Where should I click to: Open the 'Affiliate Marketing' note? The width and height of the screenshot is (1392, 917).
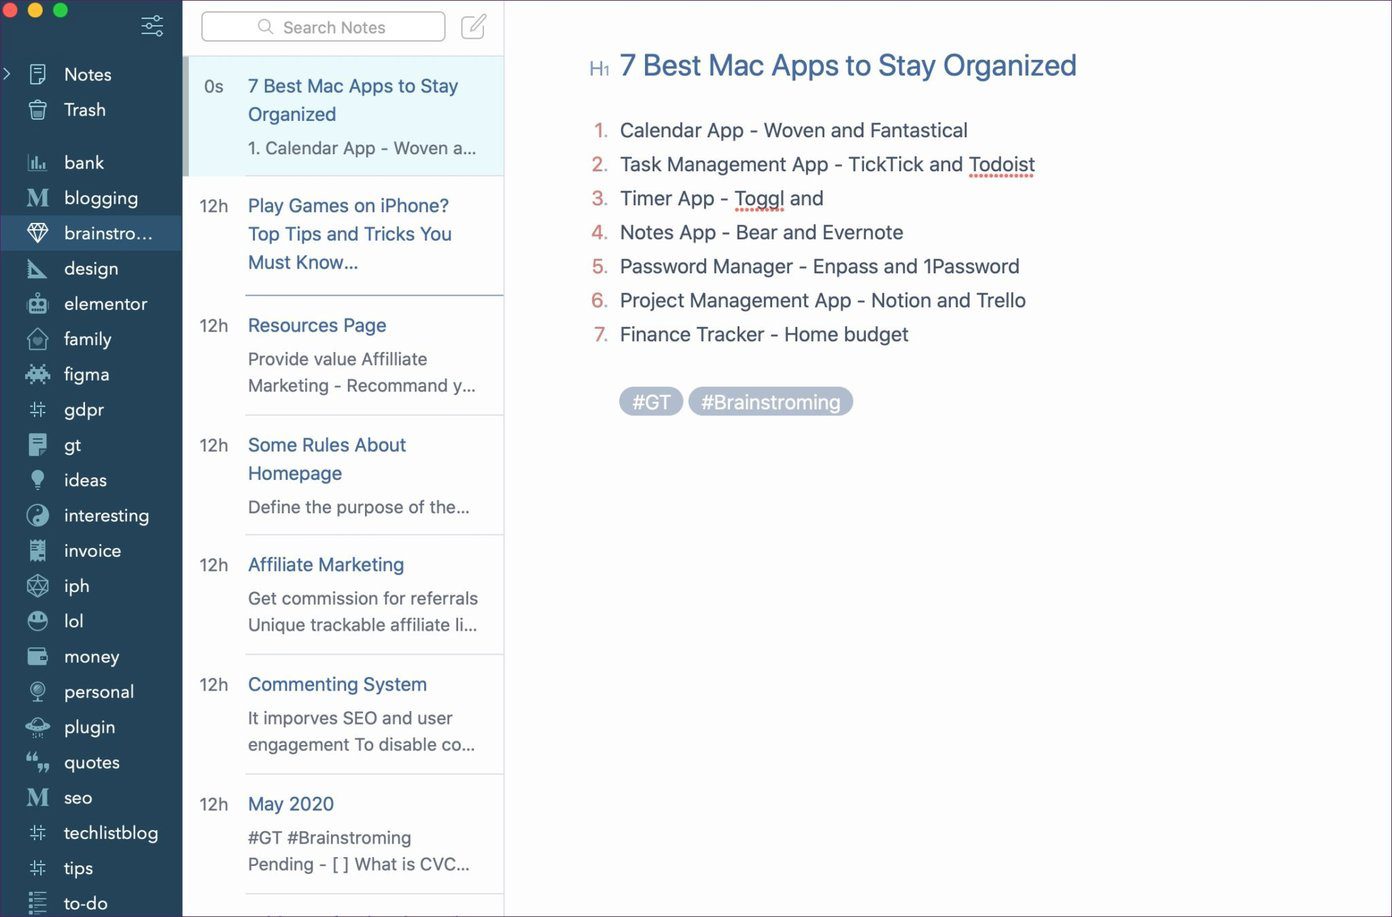click(x=345, y=595)
